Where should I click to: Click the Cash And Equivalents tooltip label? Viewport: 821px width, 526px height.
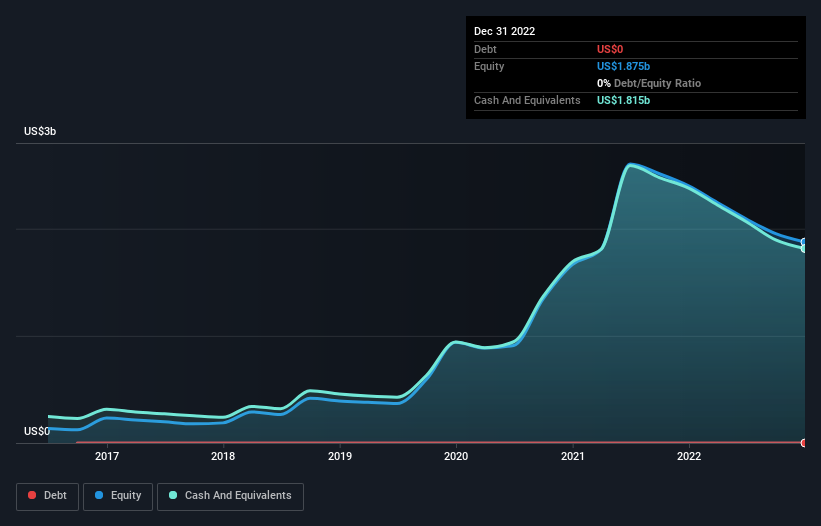(x=527, y=100)
